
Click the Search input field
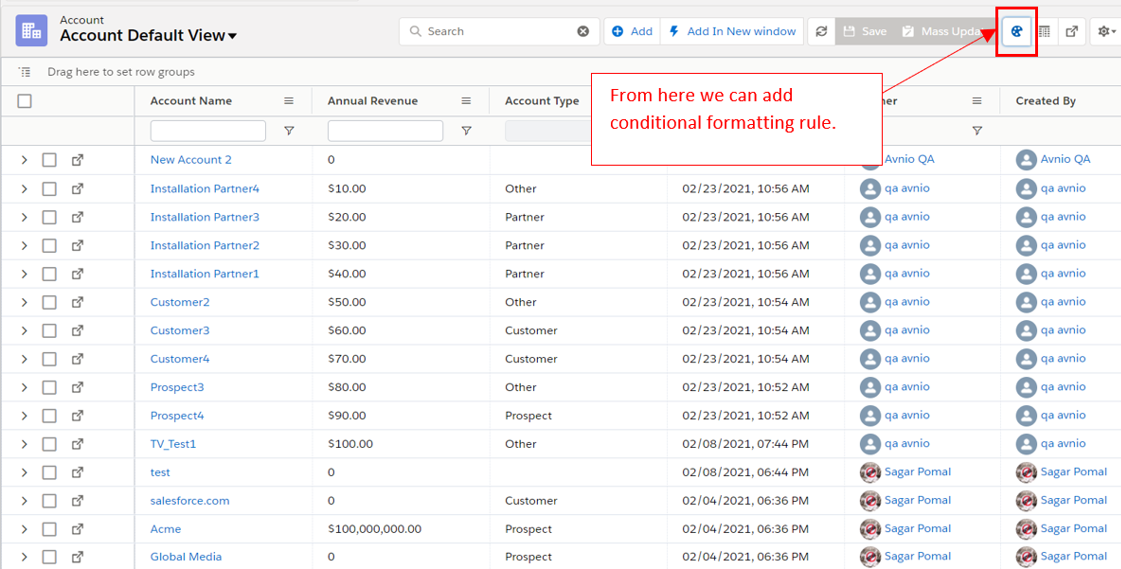pyautogui.click(x=495, y=32)
